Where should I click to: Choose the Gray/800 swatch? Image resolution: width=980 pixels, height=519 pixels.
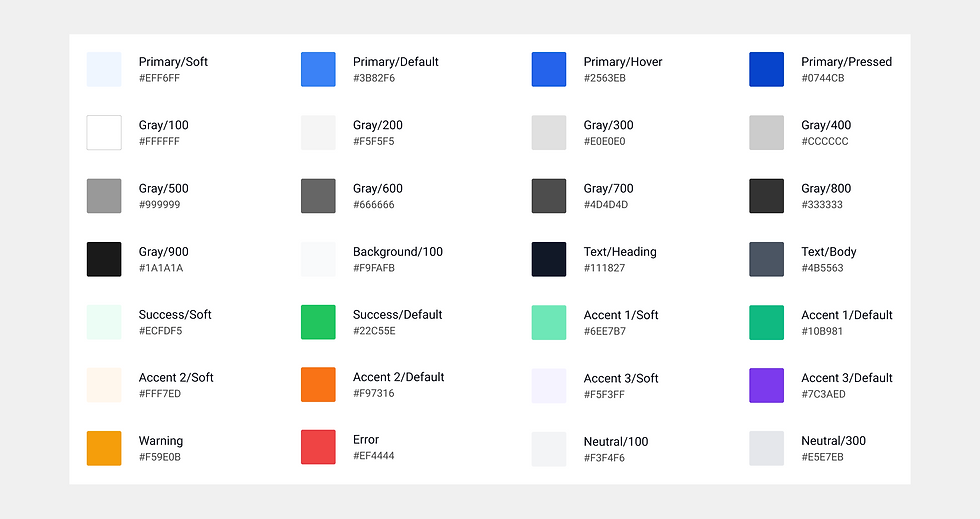coord(766,196)
